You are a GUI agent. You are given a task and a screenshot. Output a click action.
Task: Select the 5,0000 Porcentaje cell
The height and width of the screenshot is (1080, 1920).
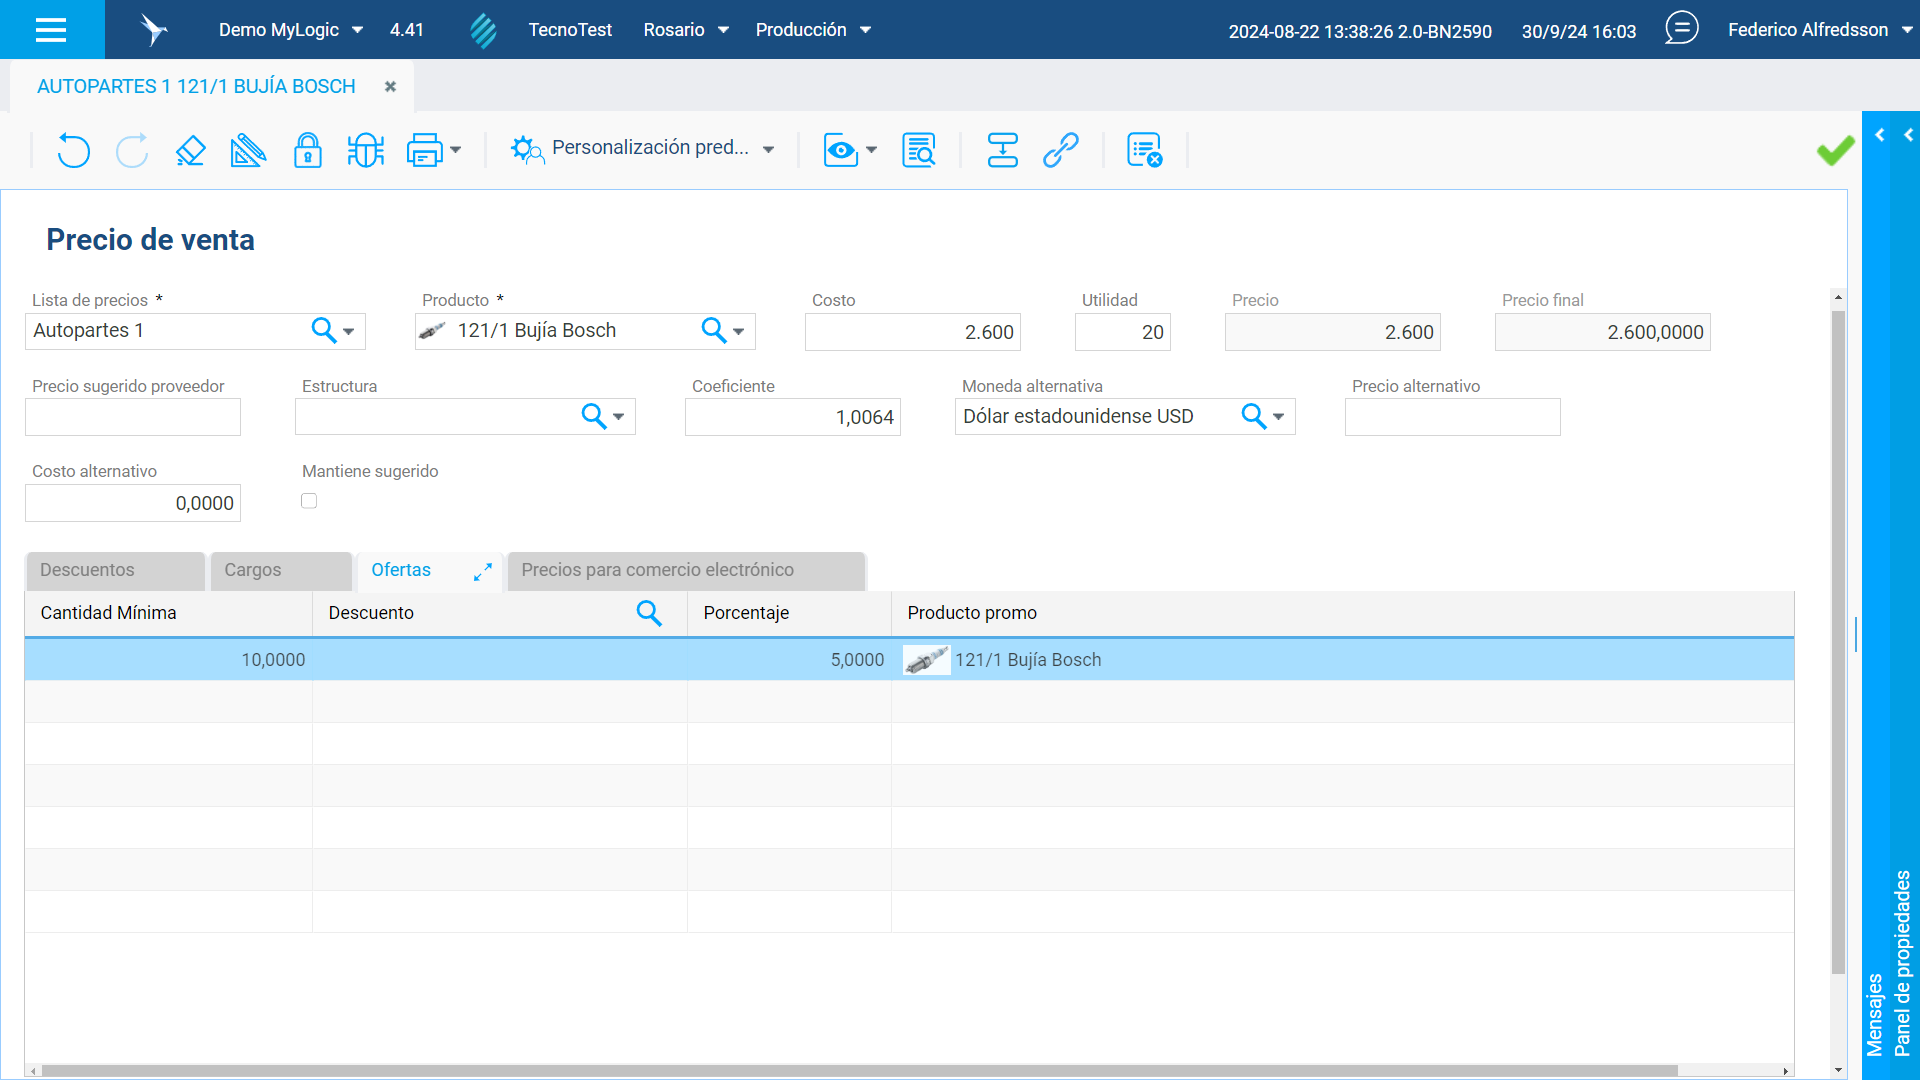(x=789, y=660)
